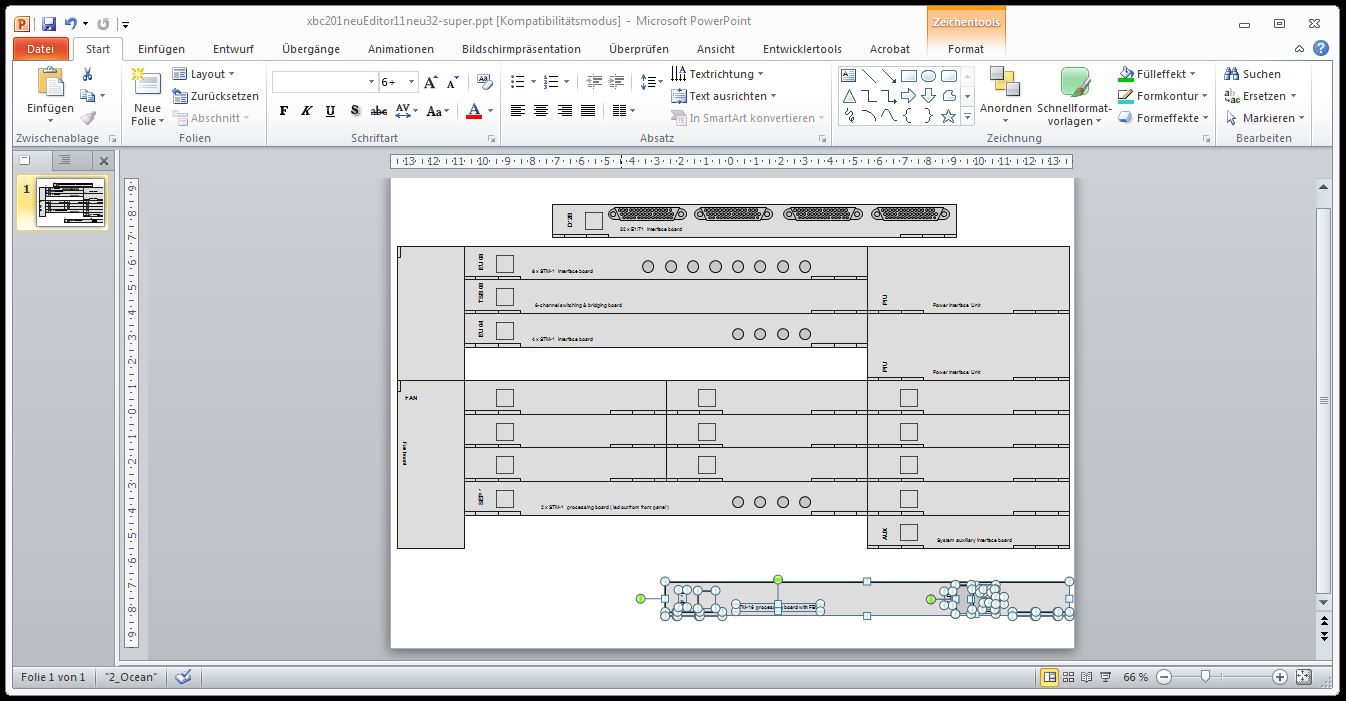The height and width of the screenshot is (701, 1346).
Task: Open the Animationen ribbon tab
Action: click(400, 49)
